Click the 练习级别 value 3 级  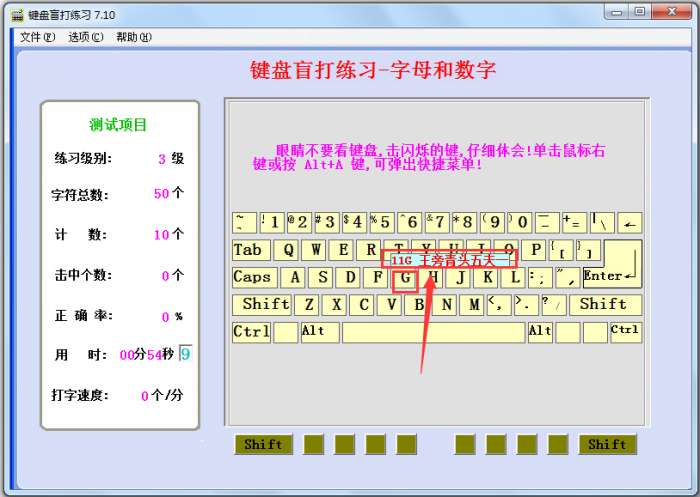(x=171, y=159)
